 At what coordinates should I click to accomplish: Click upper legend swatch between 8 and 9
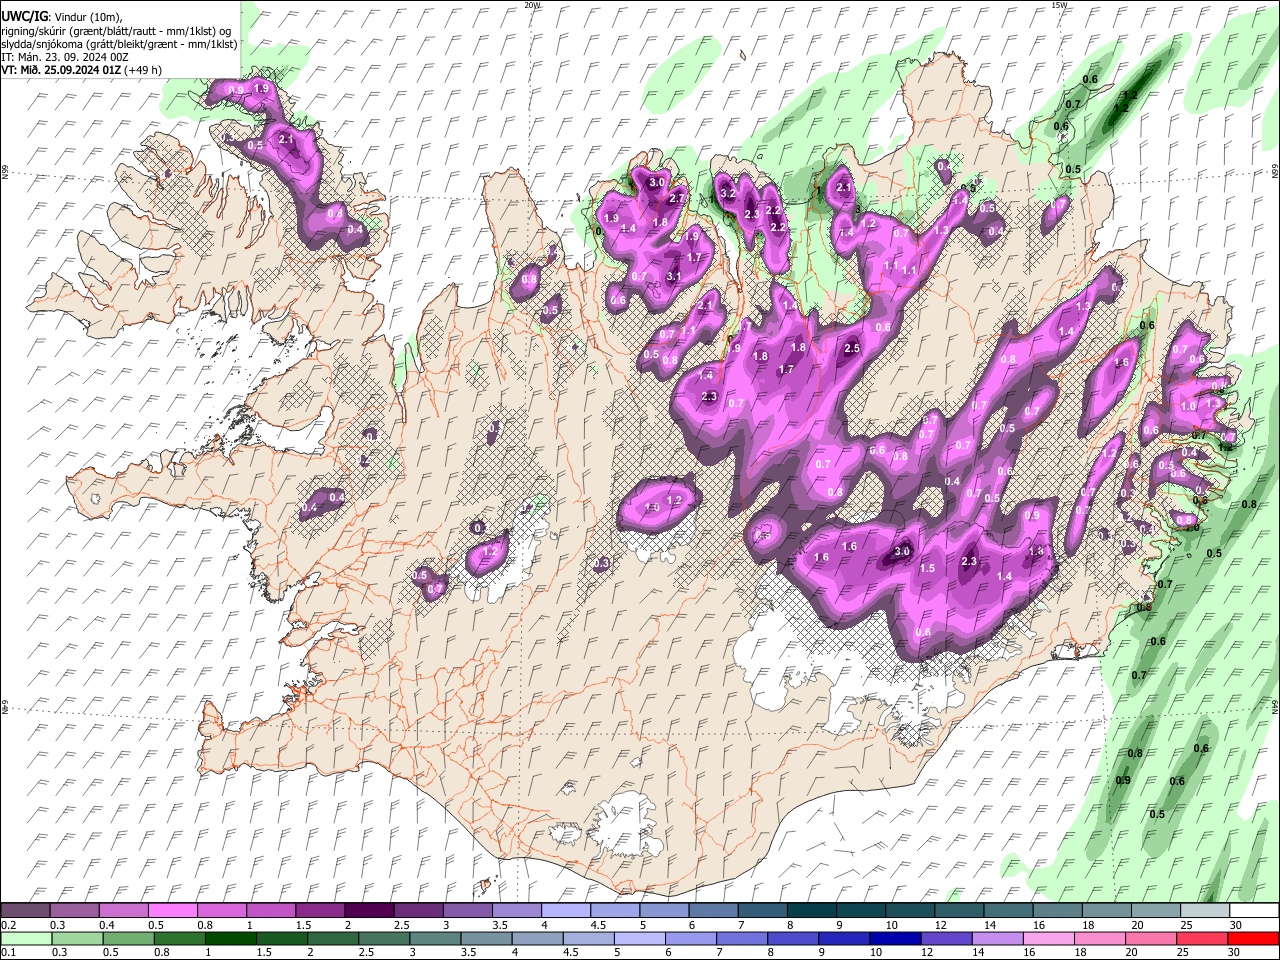(811, 911)
